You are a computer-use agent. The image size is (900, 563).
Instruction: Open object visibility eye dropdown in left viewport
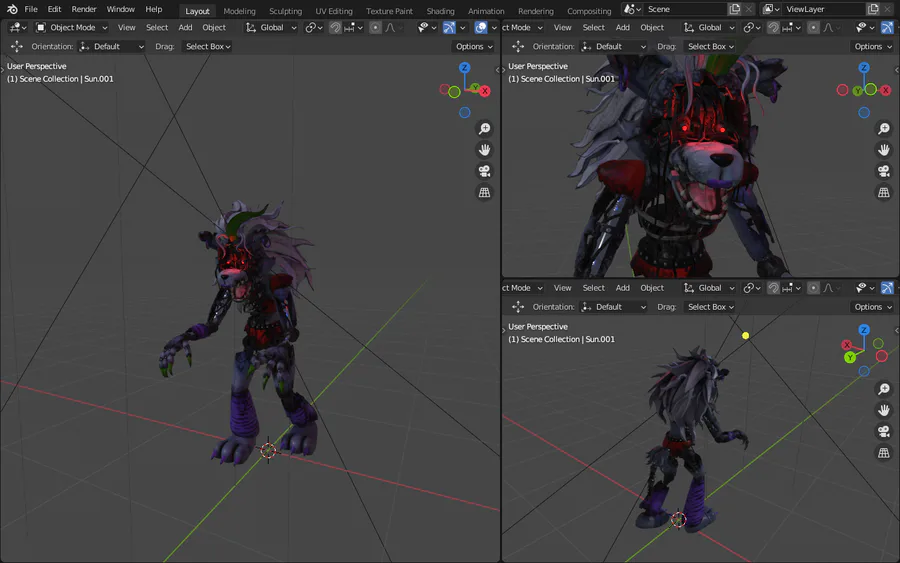click(427, 28)
